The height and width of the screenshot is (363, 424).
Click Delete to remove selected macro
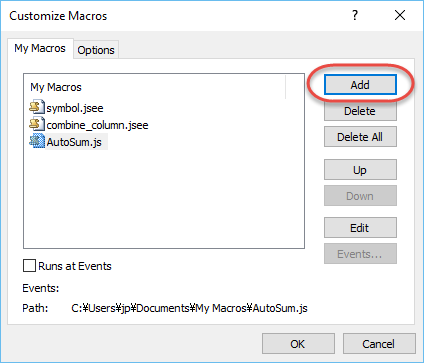(360, 111)
